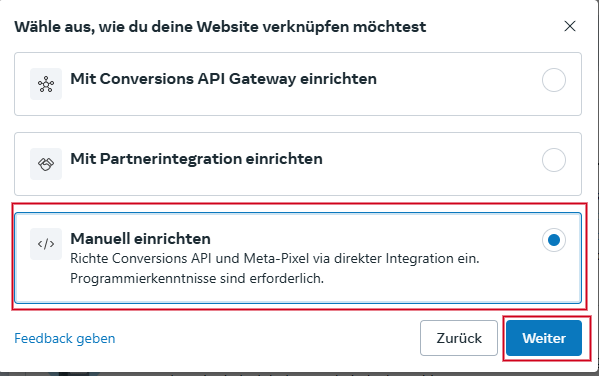The image size is (599, 376).
Task: Pick the highlighted Manuell einrichten card
Action: click(x=298, y=258)
